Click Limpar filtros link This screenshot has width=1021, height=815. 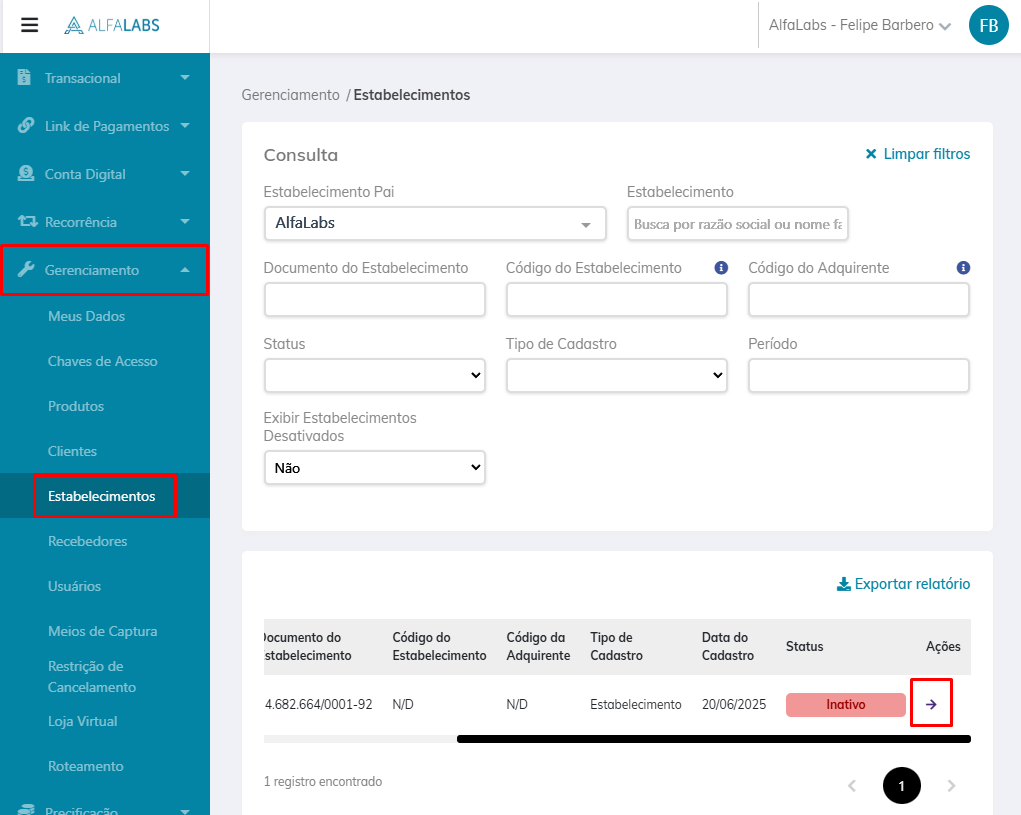pos(917,154)
